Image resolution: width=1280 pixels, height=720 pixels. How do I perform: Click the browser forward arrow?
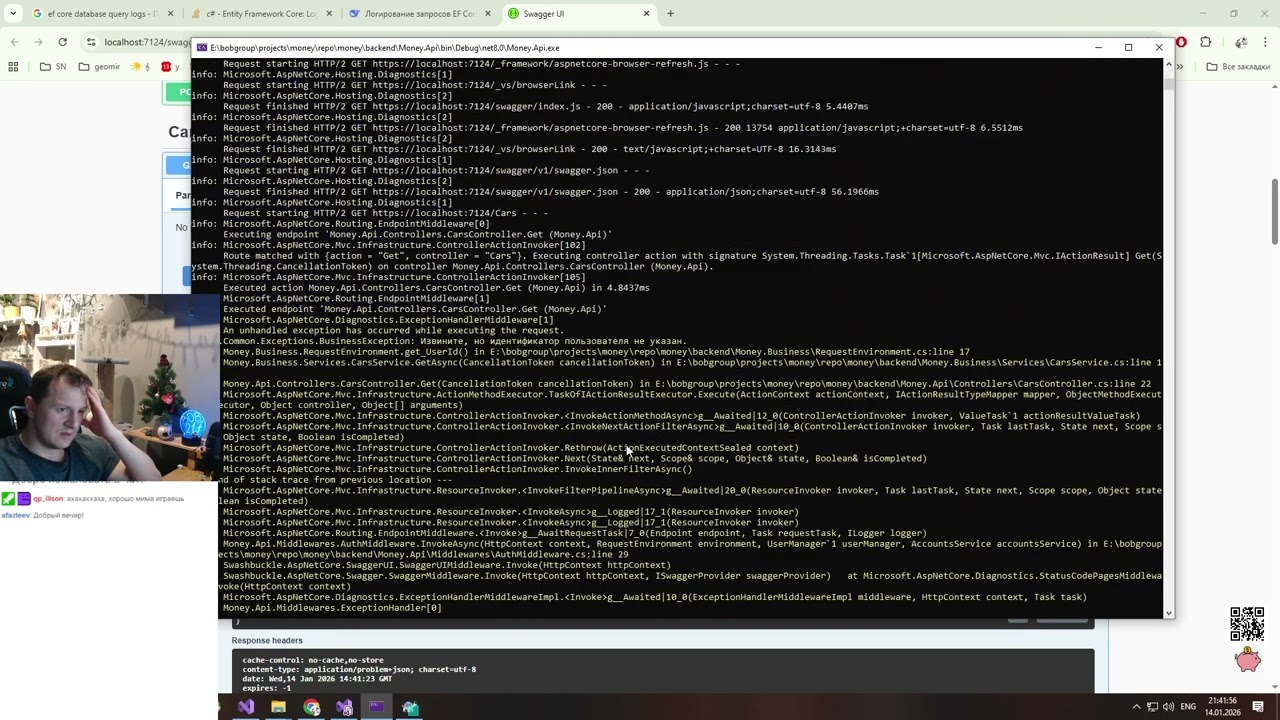coord(38,42)
